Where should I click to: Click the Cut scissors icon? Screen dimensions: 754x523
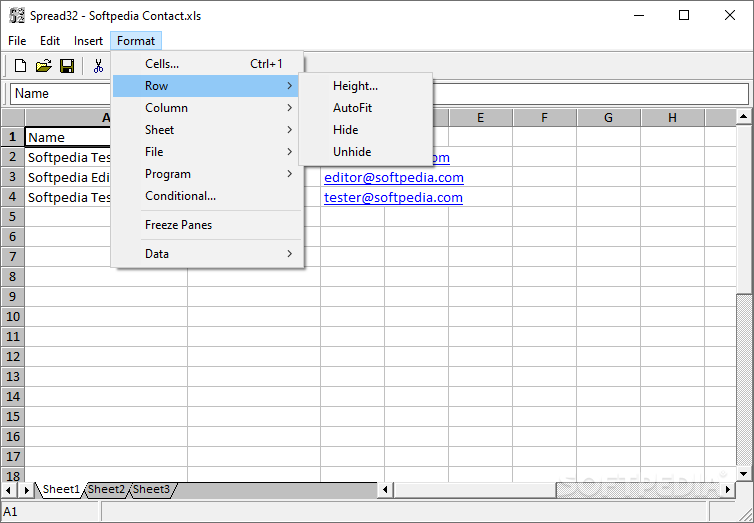[99, 66]
